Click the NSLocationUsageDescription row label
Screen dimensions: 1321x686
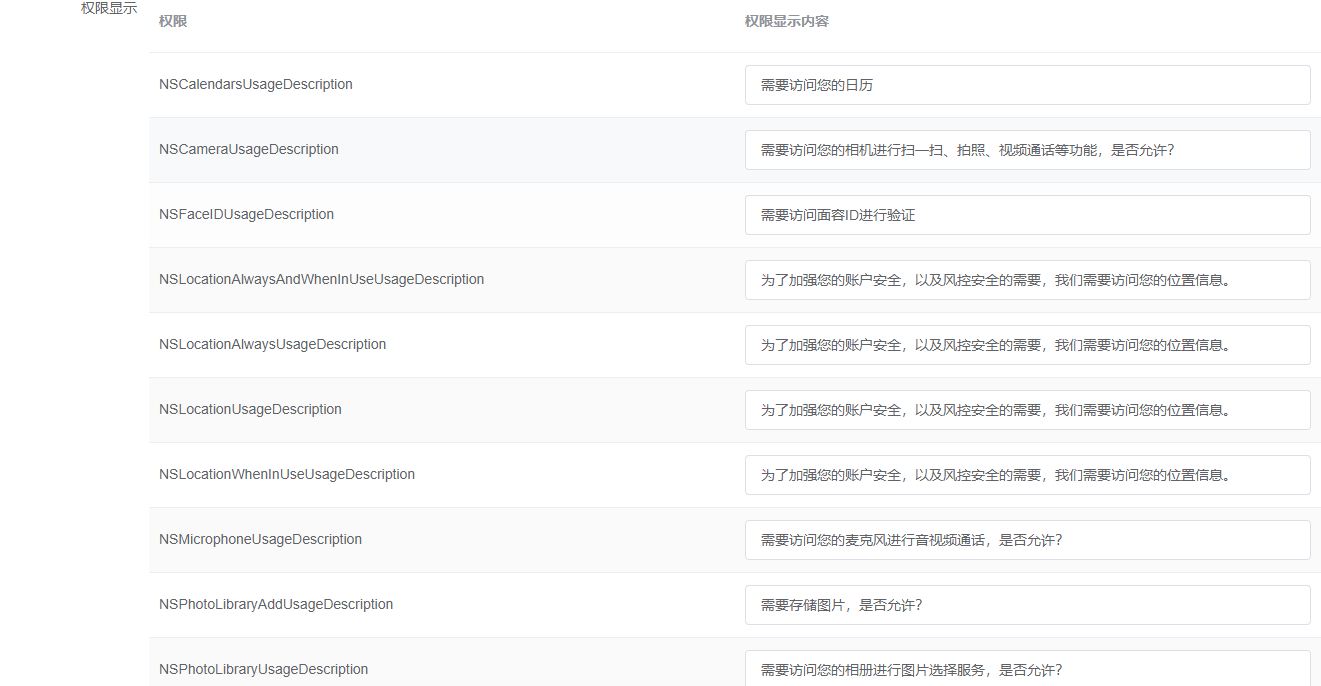tap(250, 409)
